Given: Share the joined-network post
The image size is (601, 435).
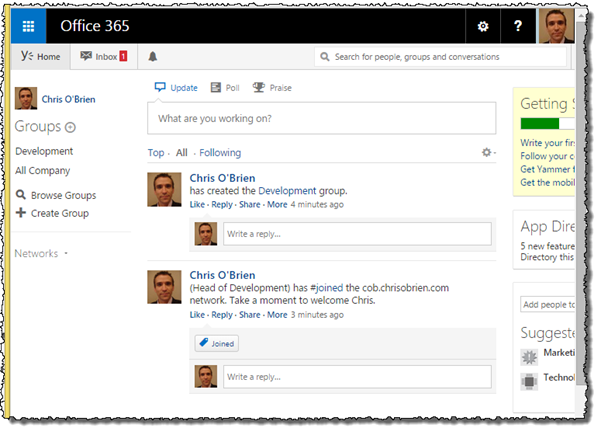Looking at the screenshot, I should pyautogui.click(x=250, y=315).
